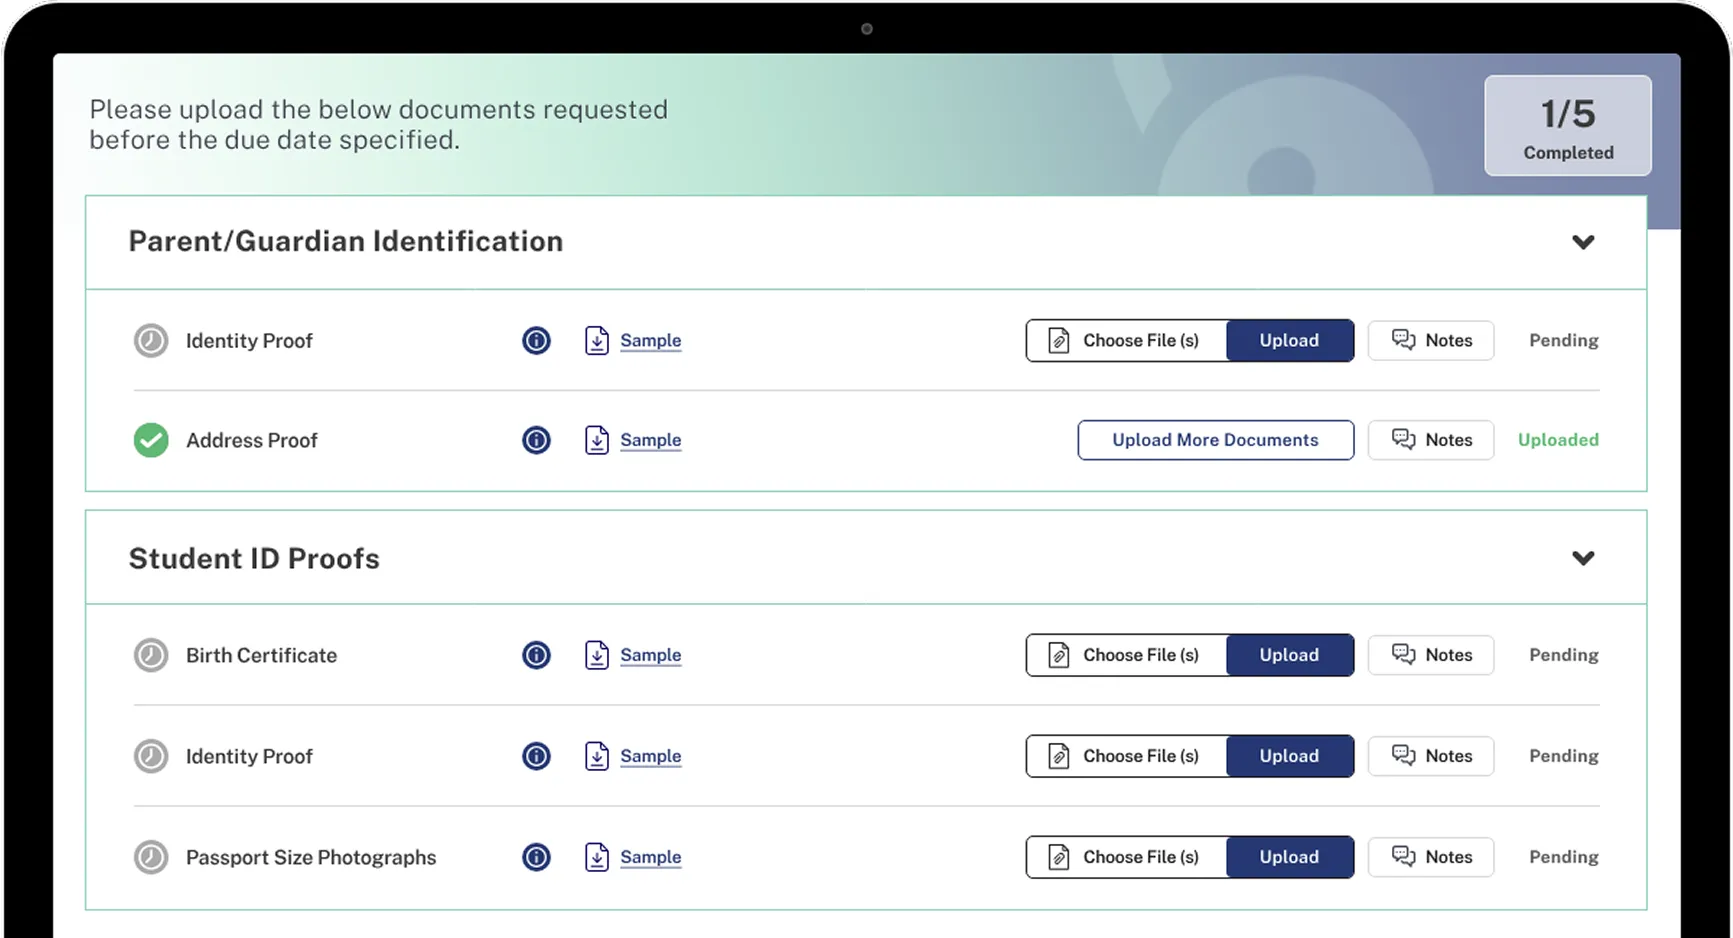Click green checkmark status icon for Address Proof
Image resolution: width=1733 pixels, height=938 pixels.
[x=151, y=440]
